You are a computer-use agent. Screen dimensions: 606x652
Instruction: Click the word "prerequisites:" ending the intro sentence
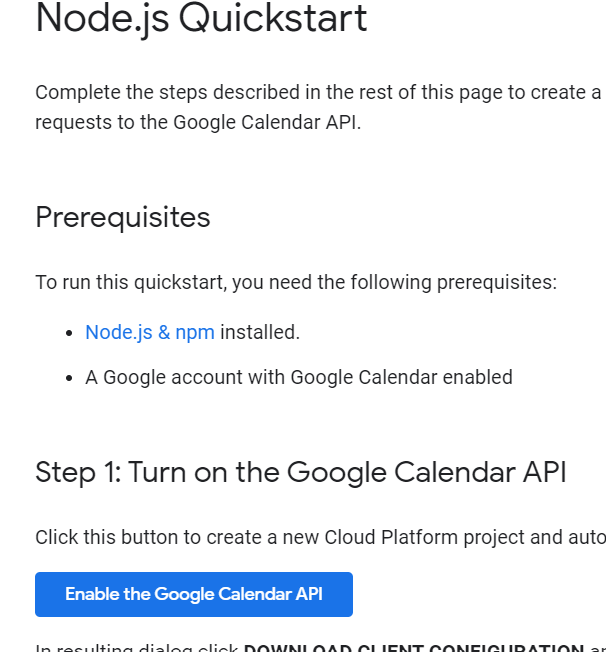click(x=497, y=283)
